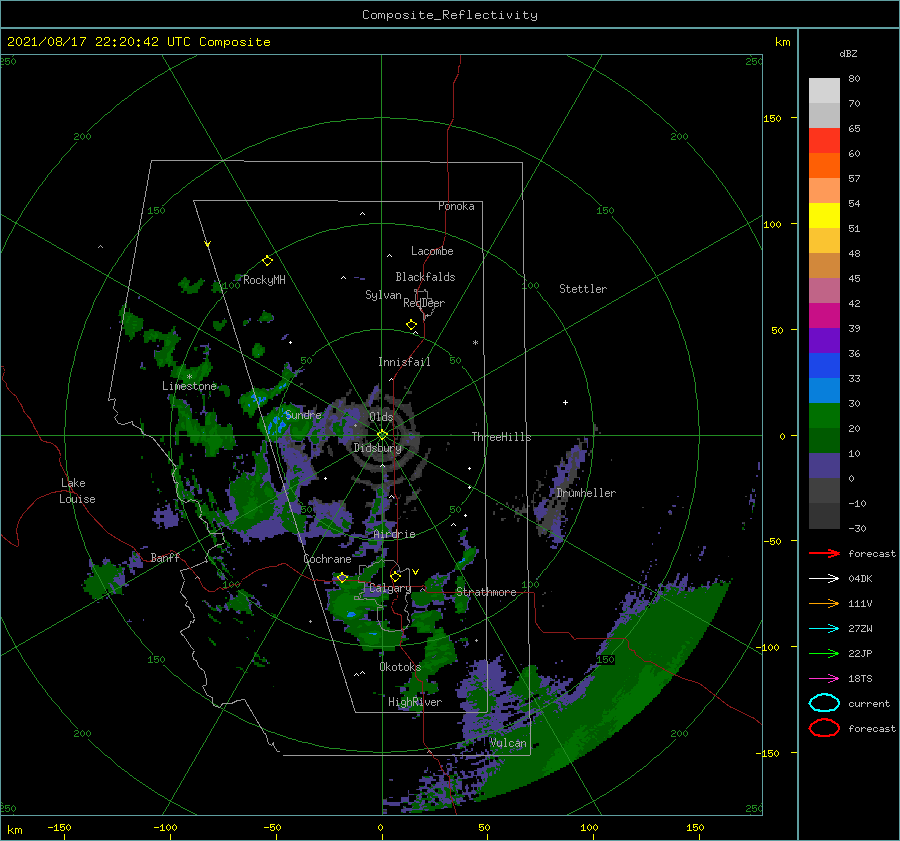900x841 pixels.
Task: Click the Sundre city label
Action: 303,414
